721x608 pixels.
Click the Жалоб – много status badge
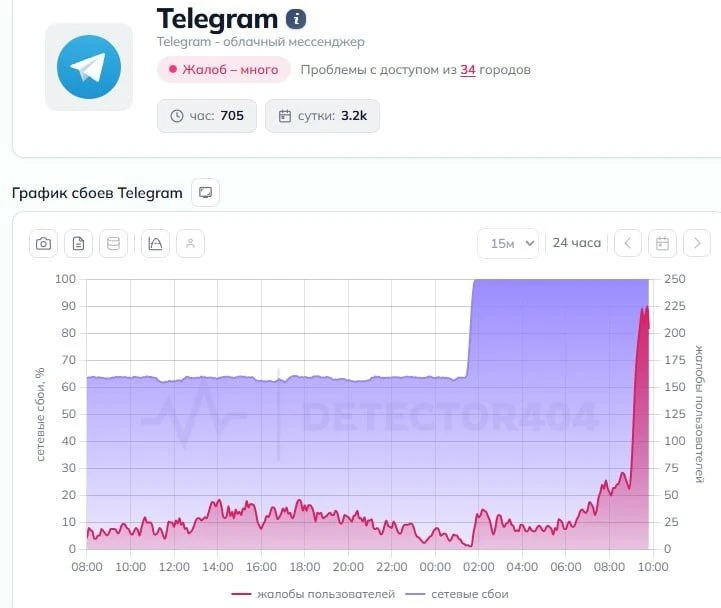point(224,69)
